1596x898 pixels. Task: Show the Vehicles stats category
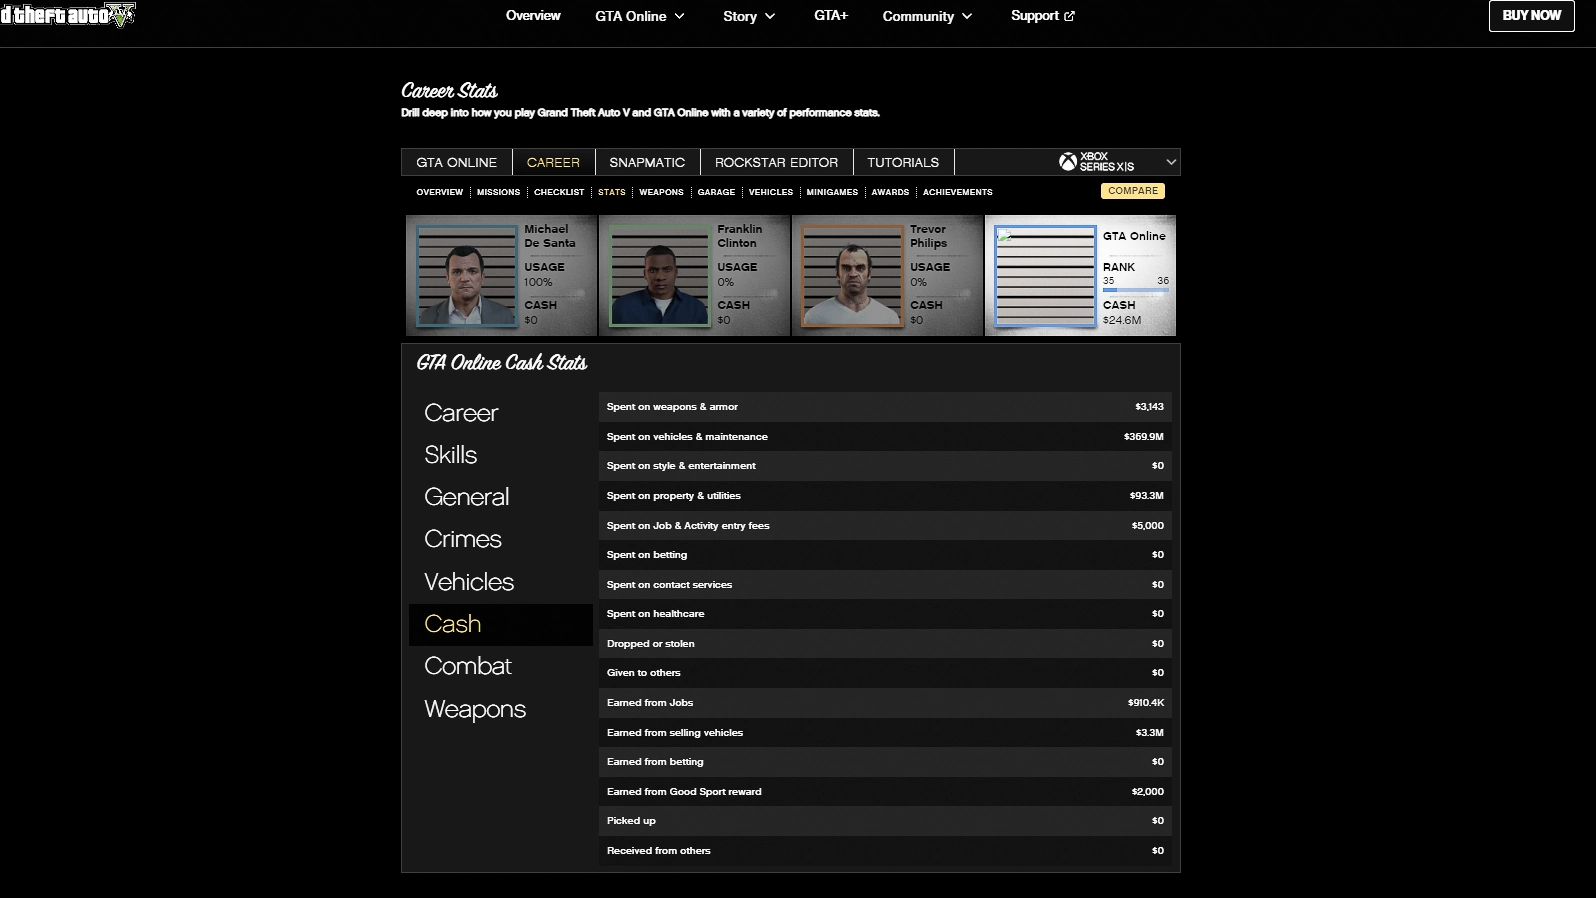coord(468,582)
